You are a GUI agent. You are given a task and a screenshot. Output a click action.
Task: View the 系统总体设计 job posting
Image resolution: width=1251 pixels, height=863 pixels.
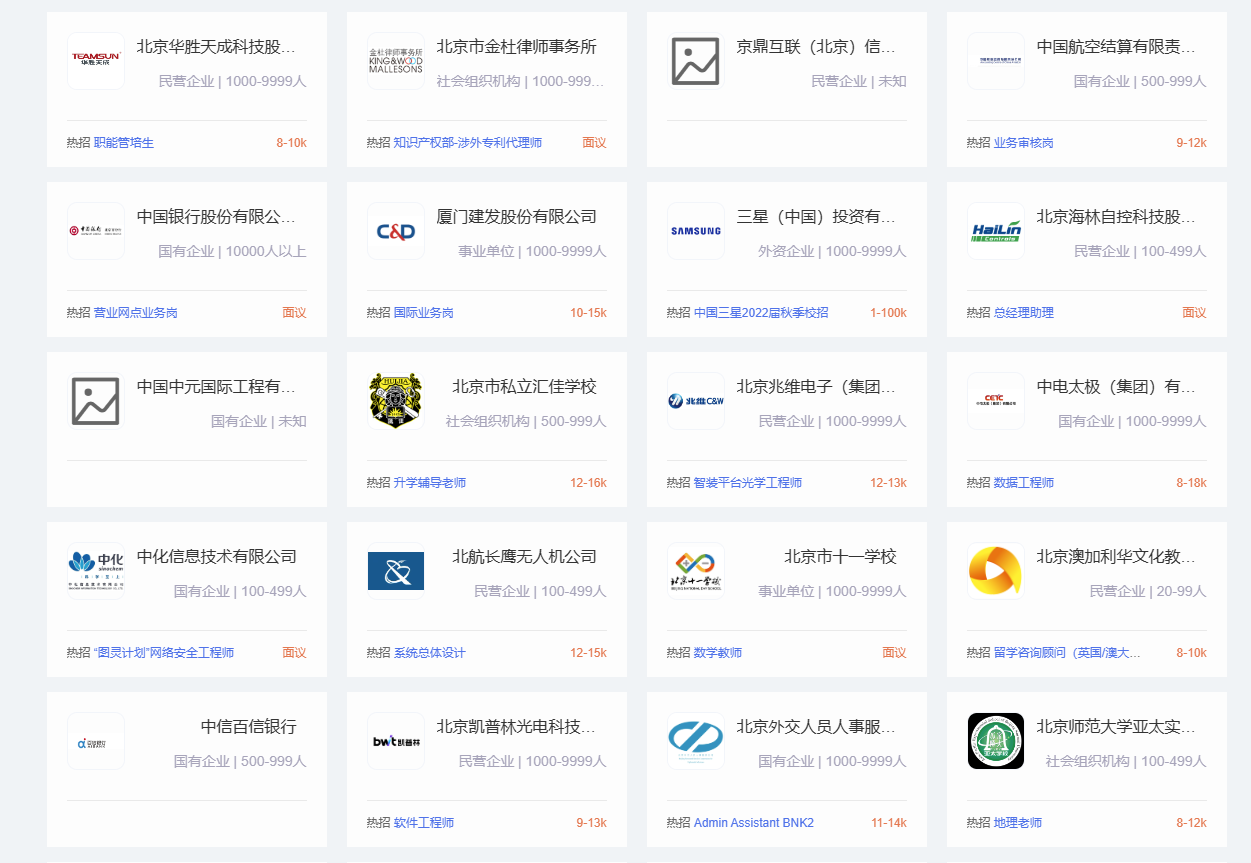pos(430,653)
